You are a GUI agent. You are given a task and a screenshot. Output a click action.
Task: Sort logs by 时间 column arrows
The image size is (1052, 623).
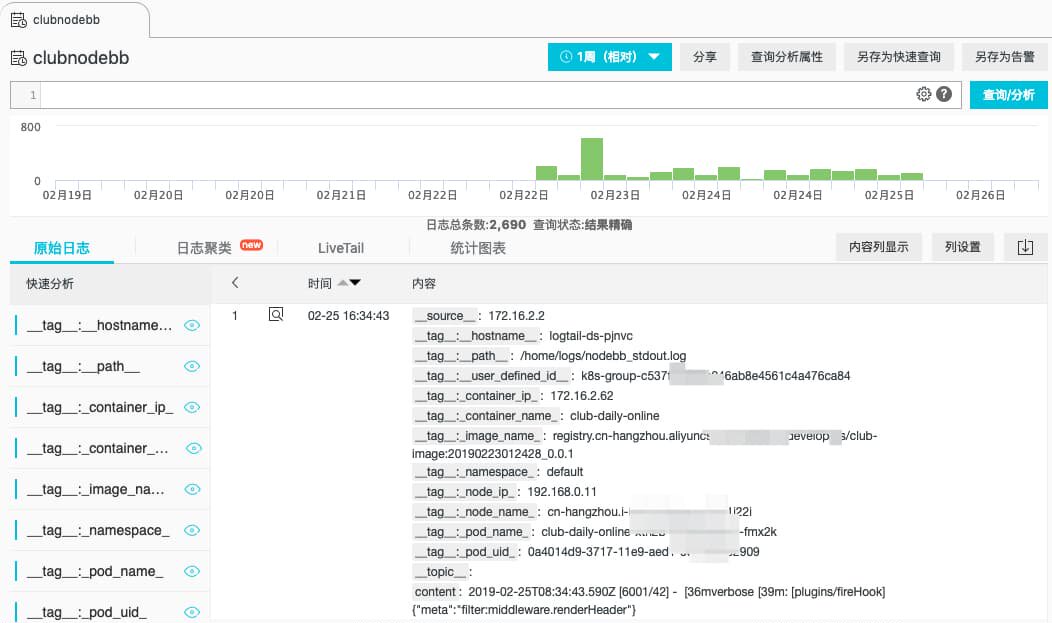[x=350, y=283]
